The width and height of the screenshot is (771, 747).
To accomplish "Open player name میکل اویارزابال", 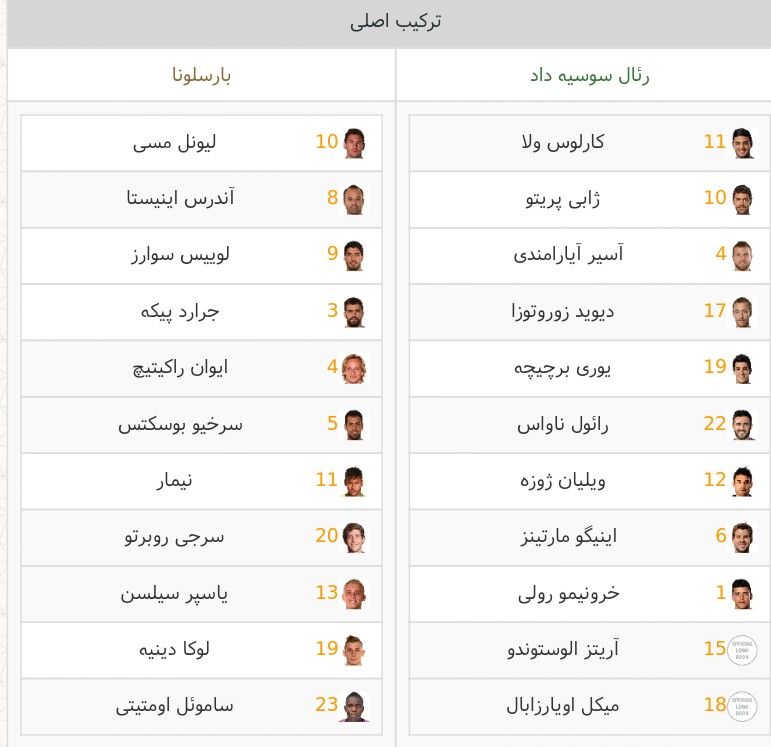I will point(563,706).
